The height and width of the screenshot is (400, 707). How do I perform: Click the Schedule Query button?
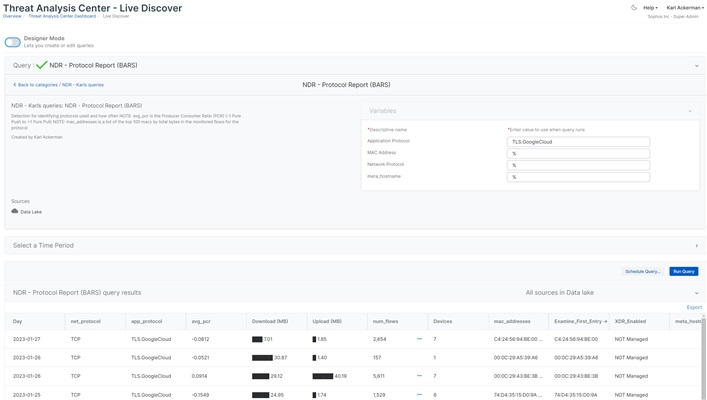(x=642, y=271)
